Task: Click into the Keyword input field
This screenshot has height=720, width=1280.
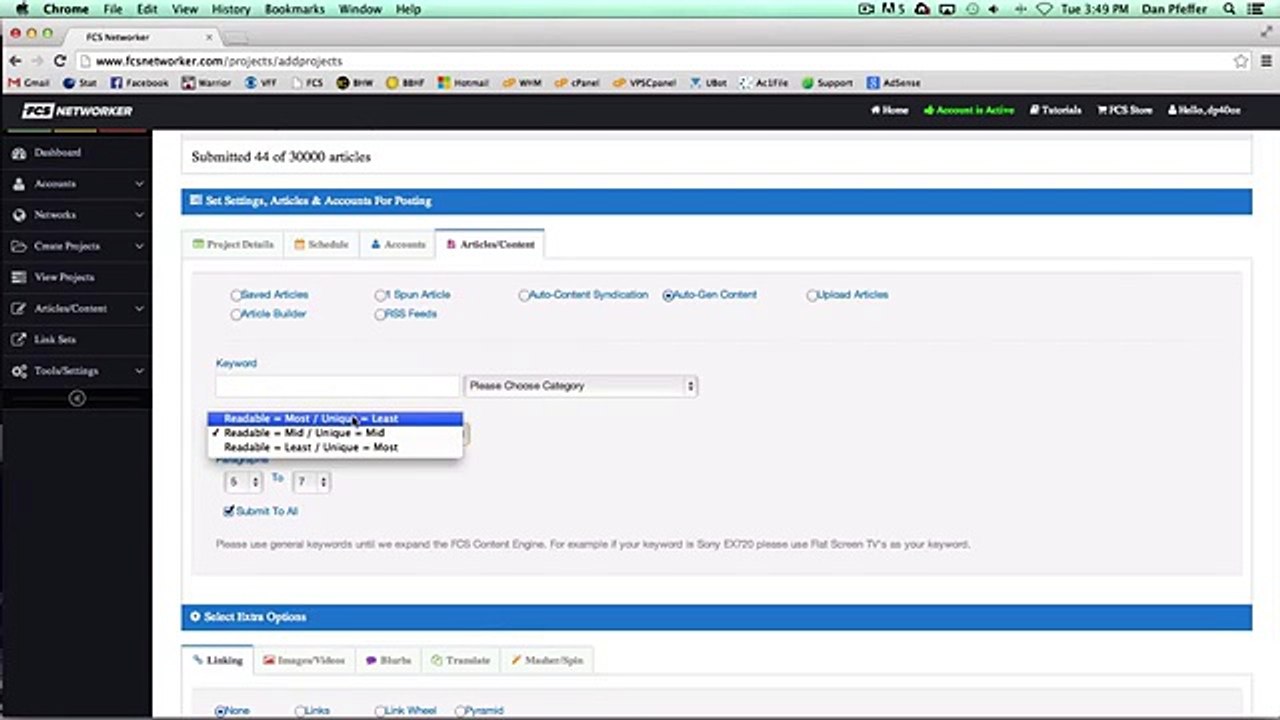Action: (337, 386)
